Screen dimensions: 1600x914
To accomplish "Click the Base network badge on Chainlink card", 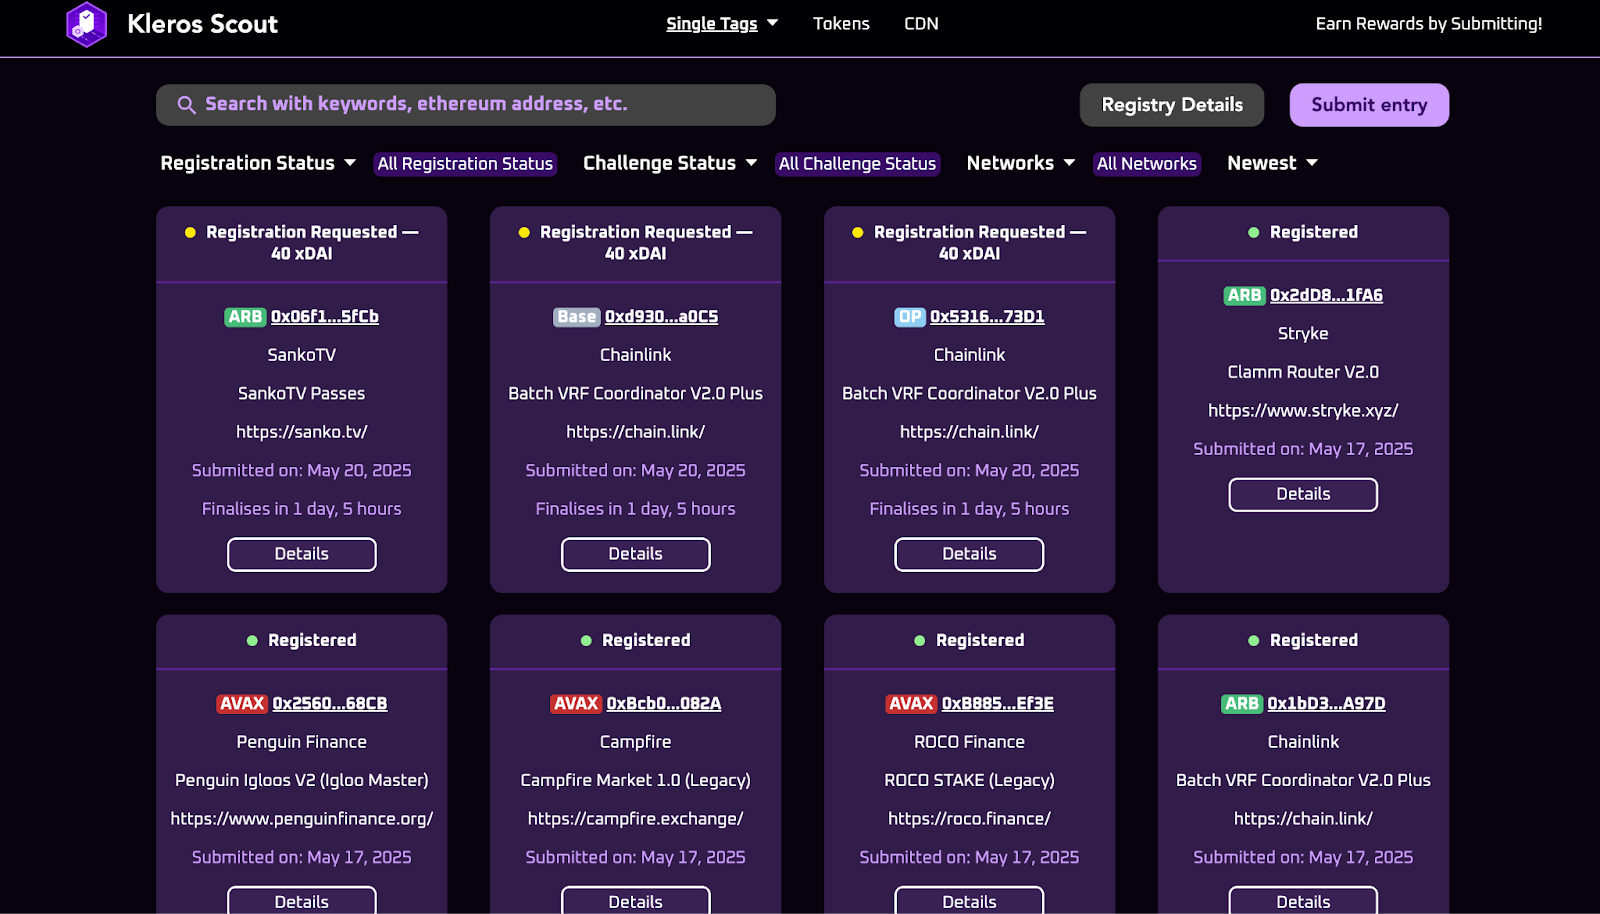I will pos(576,317).
